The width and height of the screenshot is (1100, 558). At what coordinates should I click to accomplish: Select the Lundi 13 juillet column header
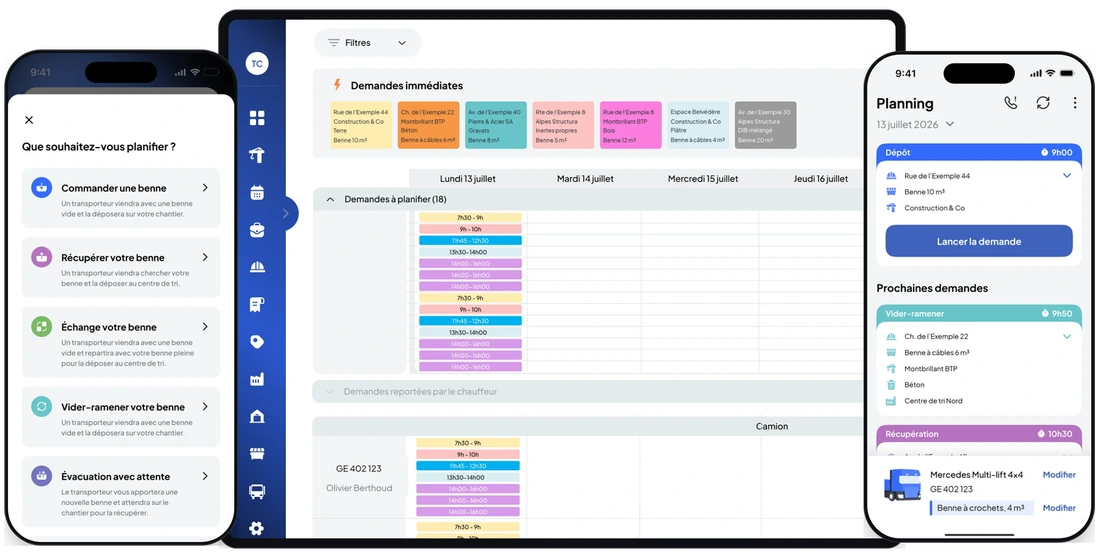[x=468, y=178]
